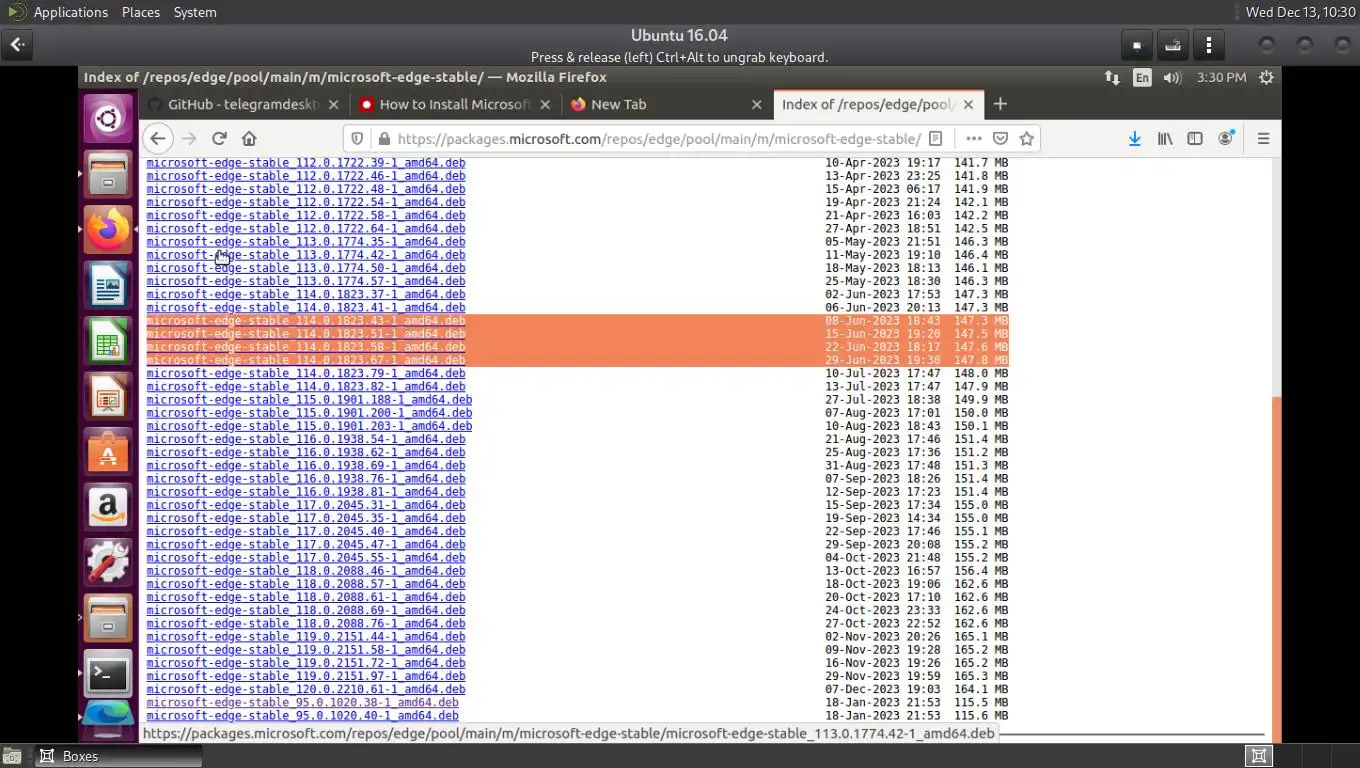Go back in Firefox history

[157, 139]
